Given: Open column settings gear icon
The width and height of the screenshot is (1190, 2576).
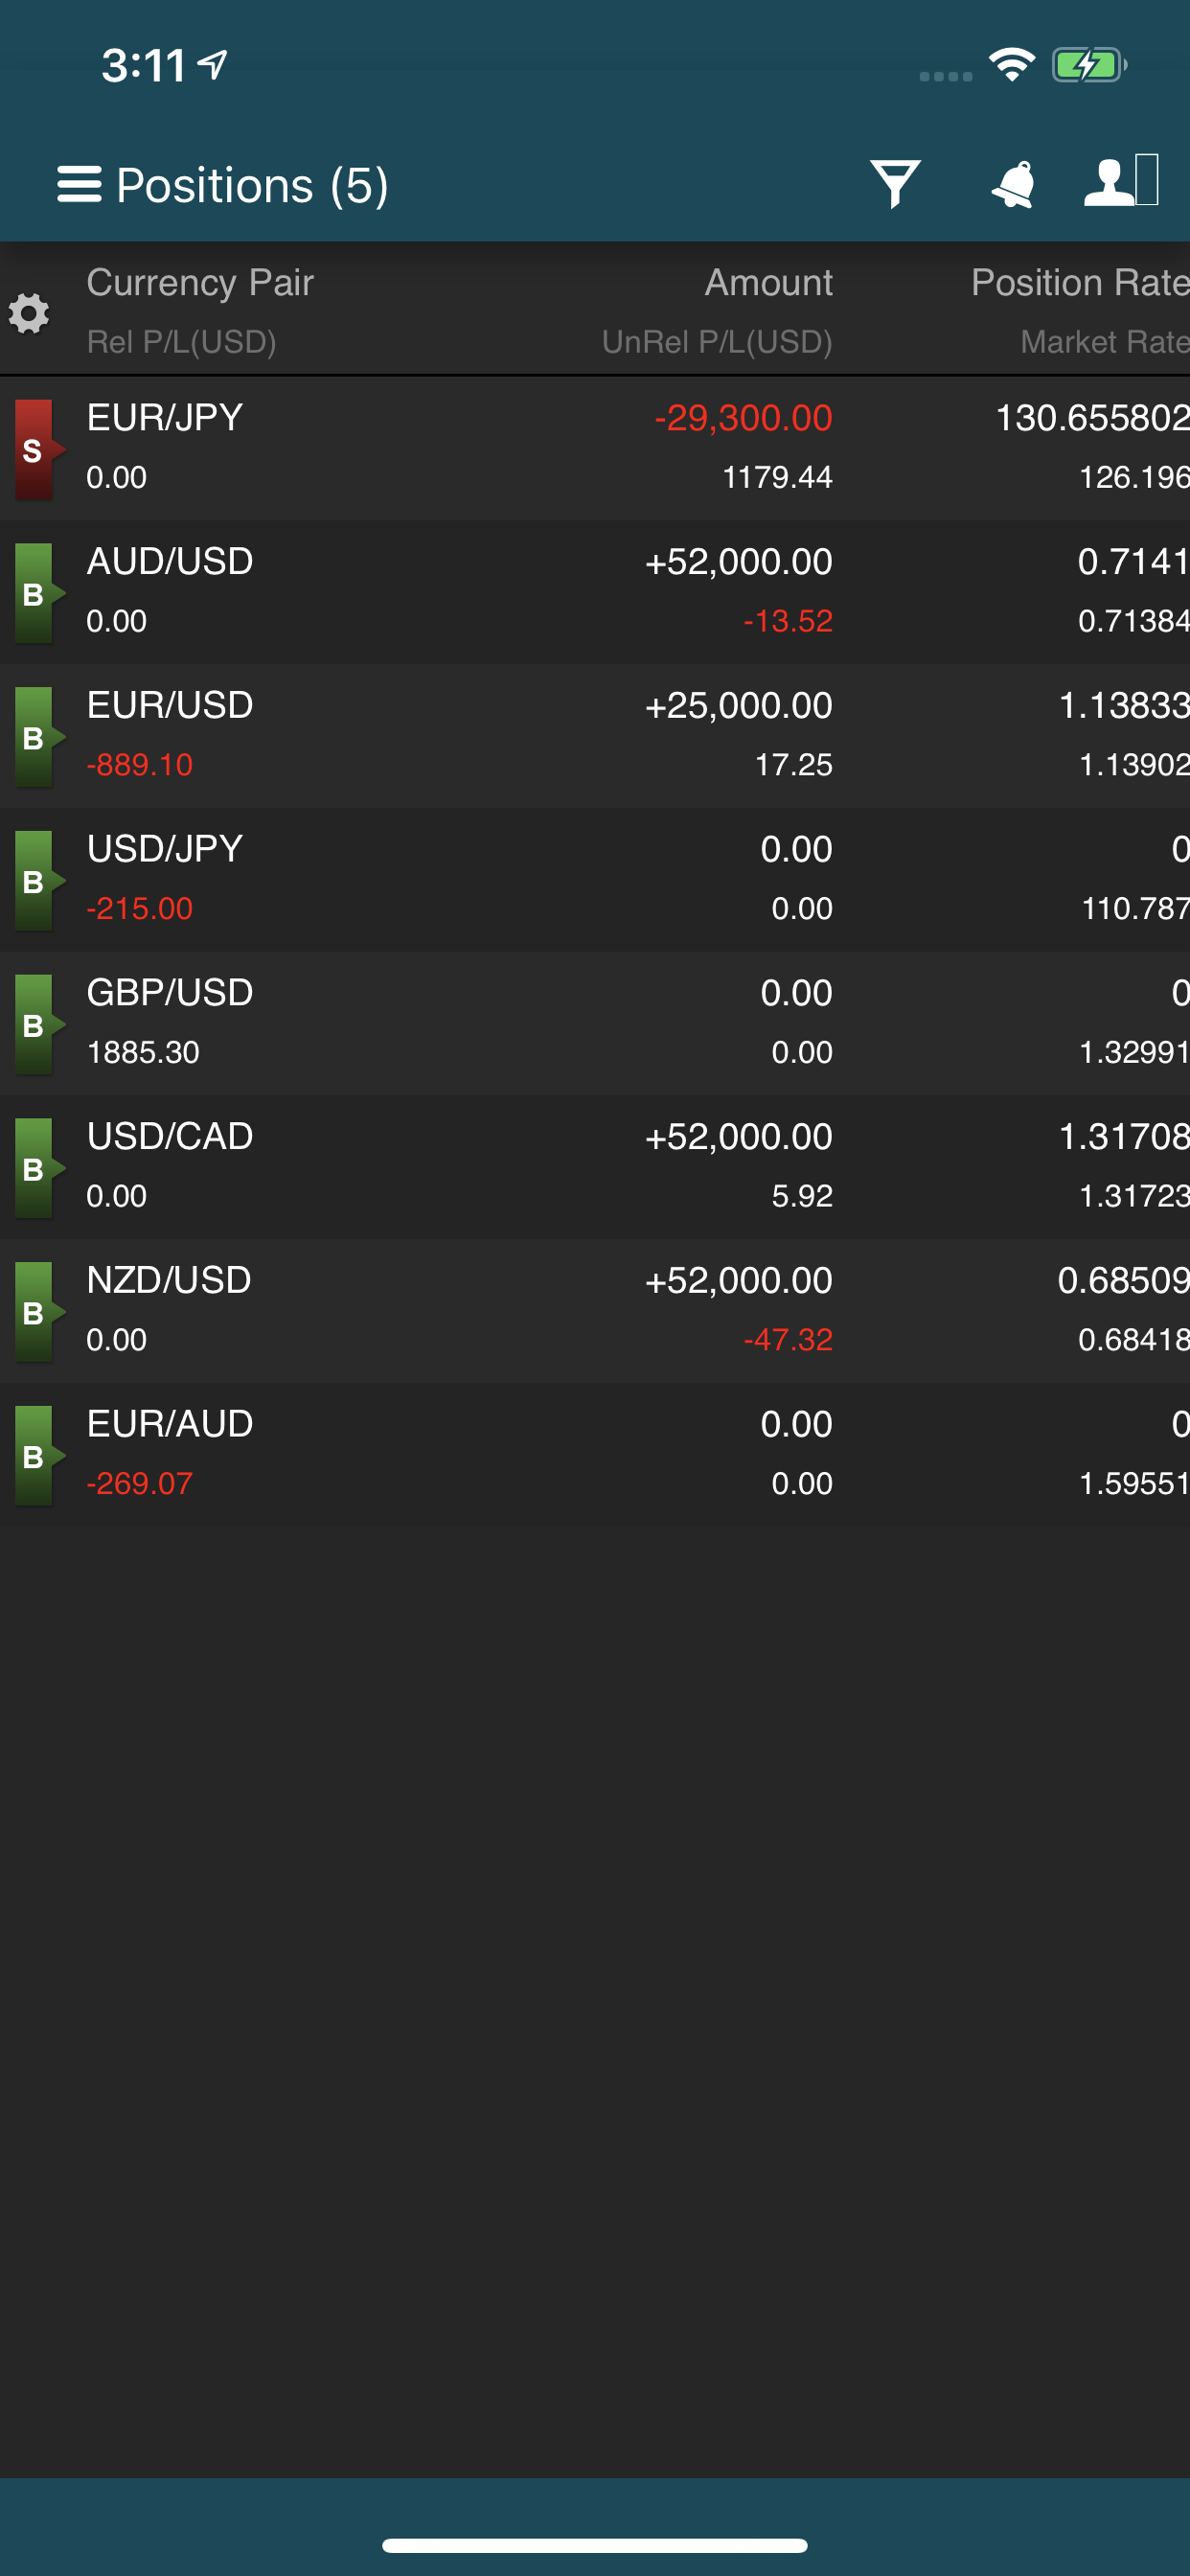Looking at the screenshot, I should [x=29, y=313].
